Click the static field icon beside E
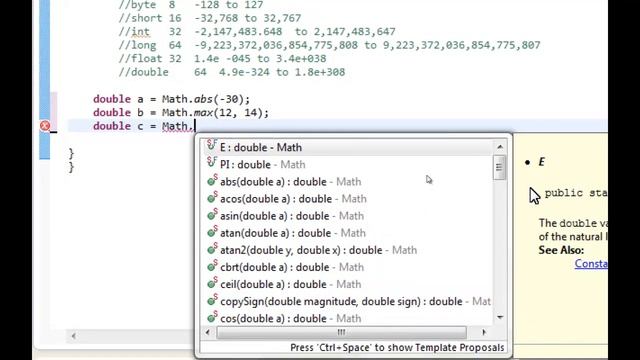Viewport: 640px width, 360px height. (211, 145)
